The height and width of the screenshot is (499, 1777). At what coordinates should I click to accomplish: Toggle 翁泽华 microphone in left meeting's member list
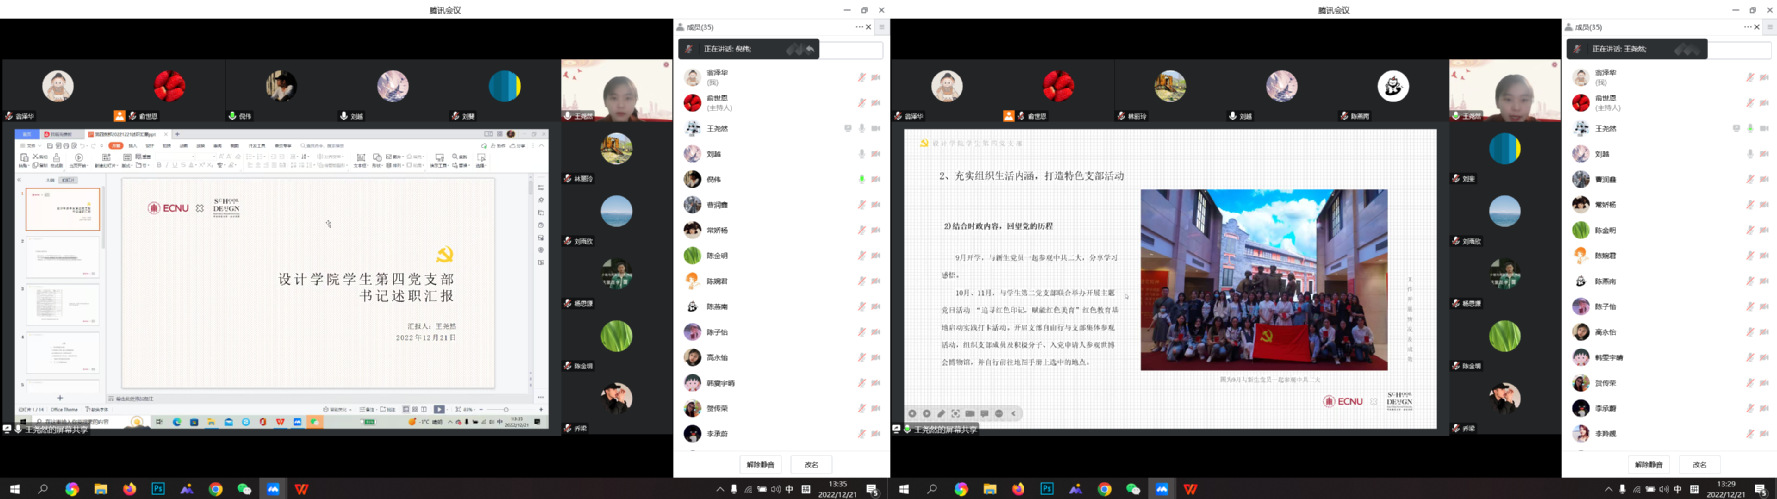tap(861, 77)
